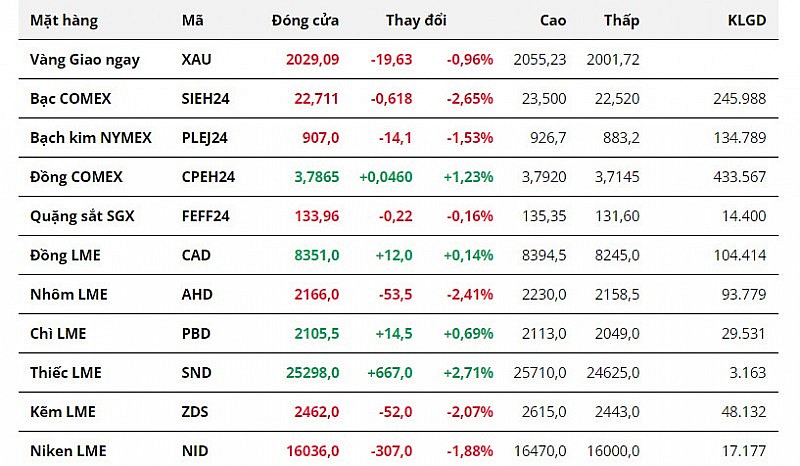Image resolution: width=800 pixels, height=466 pixels.
Task: Click the XAU symbol code
Action: coord(197,59)
